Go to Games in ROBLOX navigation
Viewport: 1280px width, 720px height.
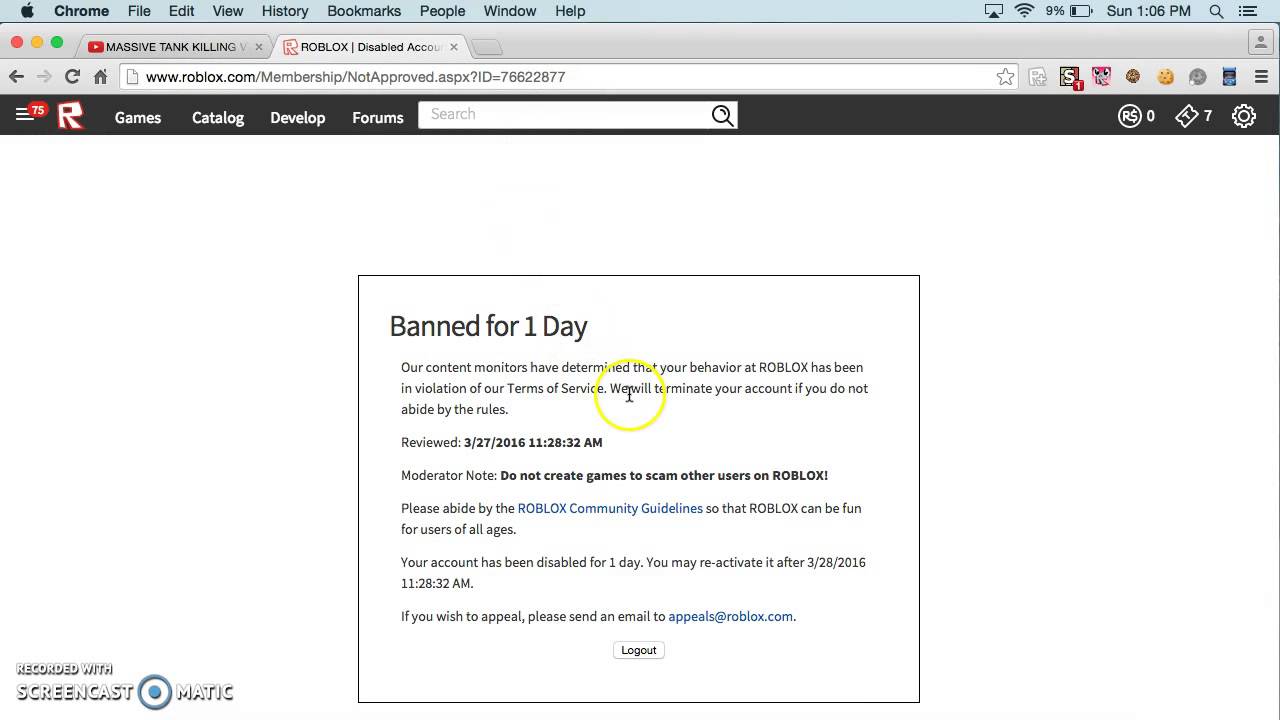[138, 117]
